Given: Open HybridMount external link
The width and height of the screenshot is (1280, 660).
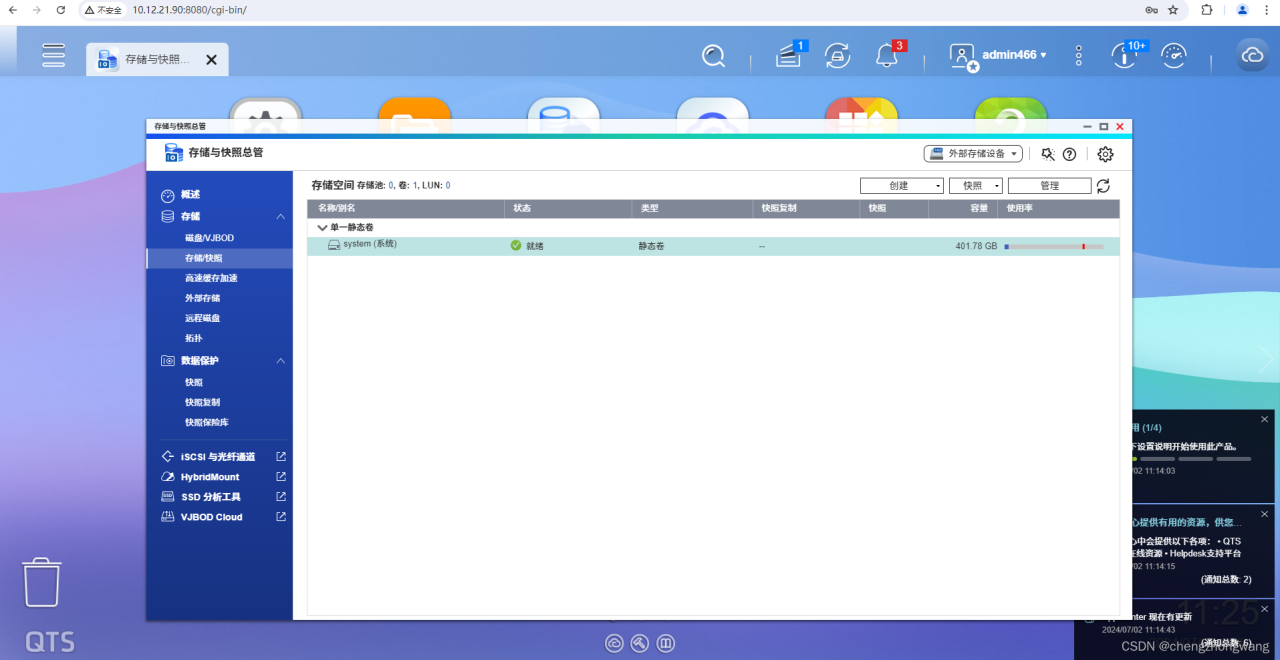Looking at the screenshot, I should click(210, 477).
